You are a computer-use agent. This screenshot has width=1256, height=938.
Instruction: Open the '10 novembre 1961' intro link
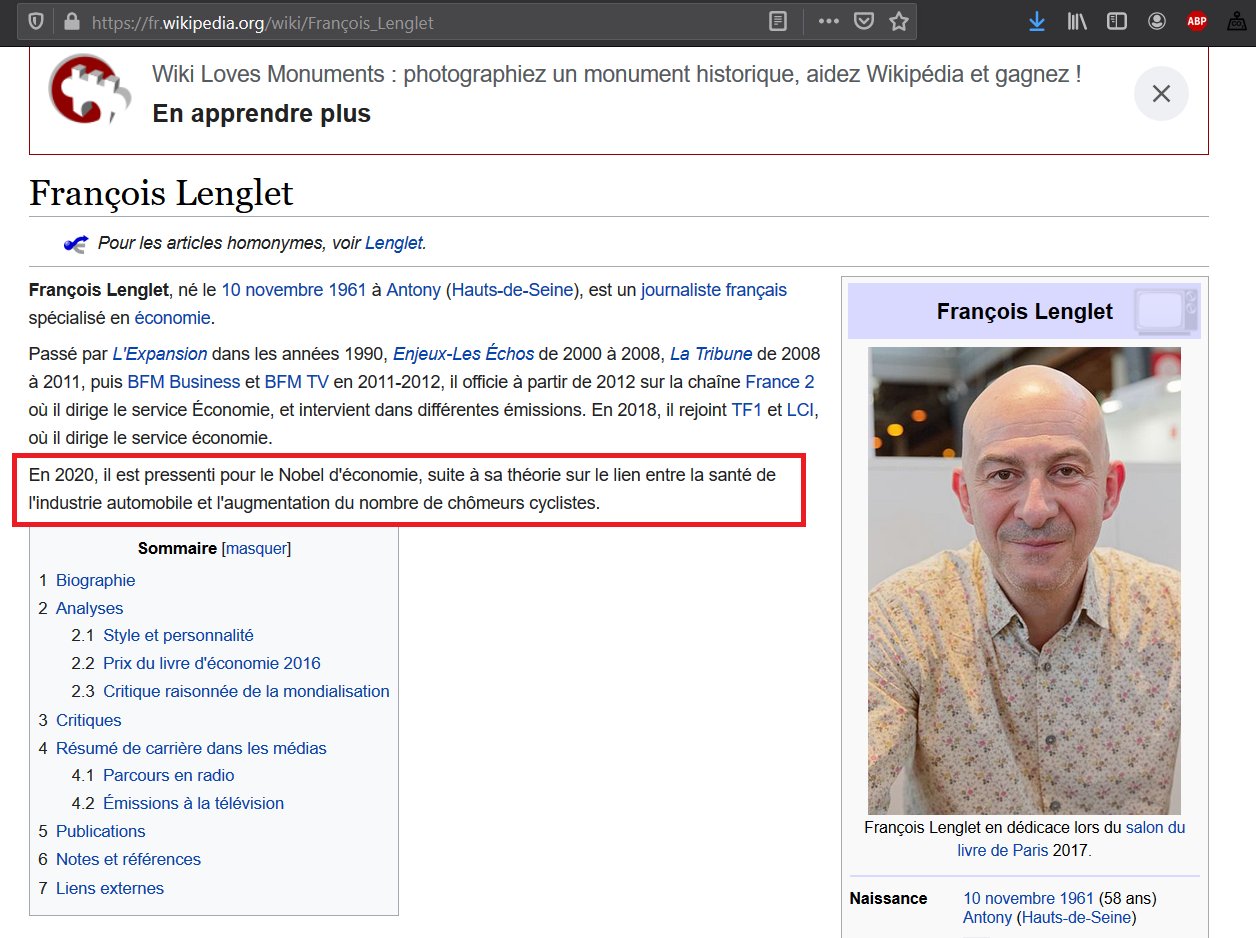coord(294,290)
